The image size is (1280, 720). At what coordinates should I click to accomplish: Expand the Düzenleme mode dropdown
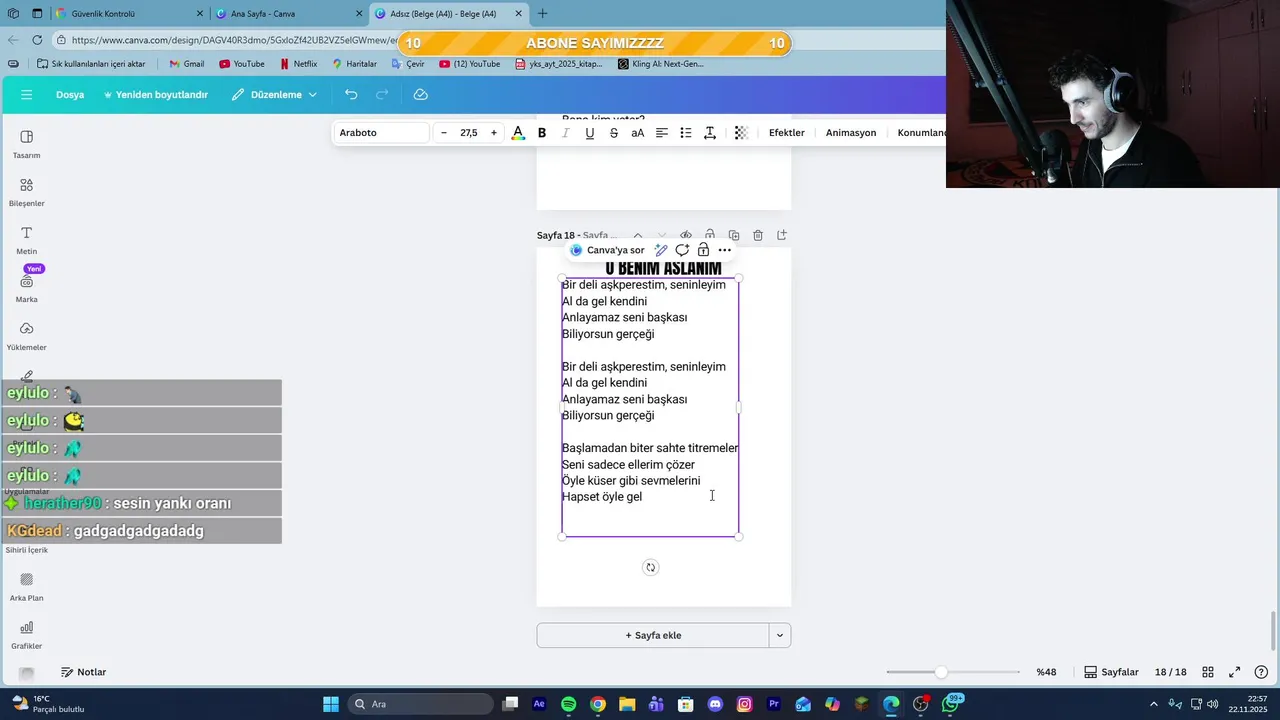275,94
